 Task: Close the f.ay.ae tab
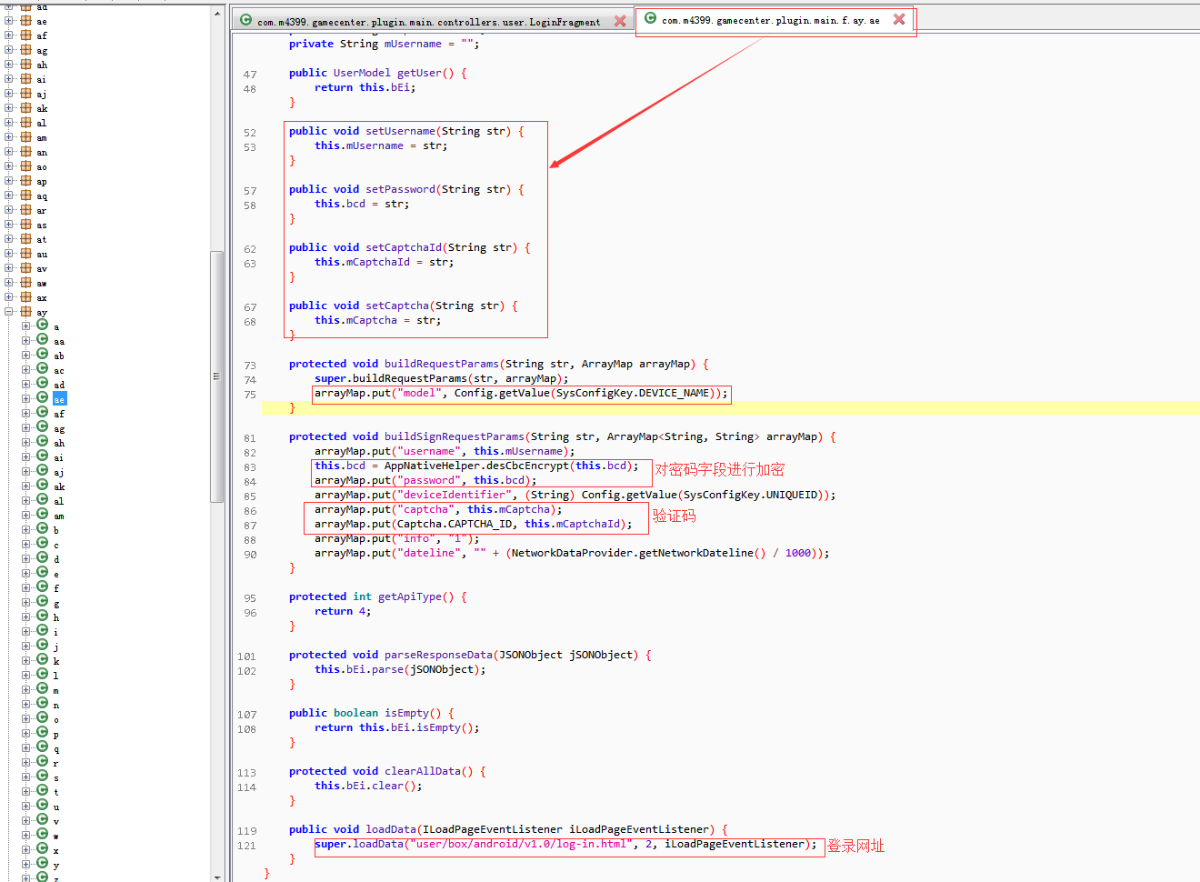[x=899, y=19]
